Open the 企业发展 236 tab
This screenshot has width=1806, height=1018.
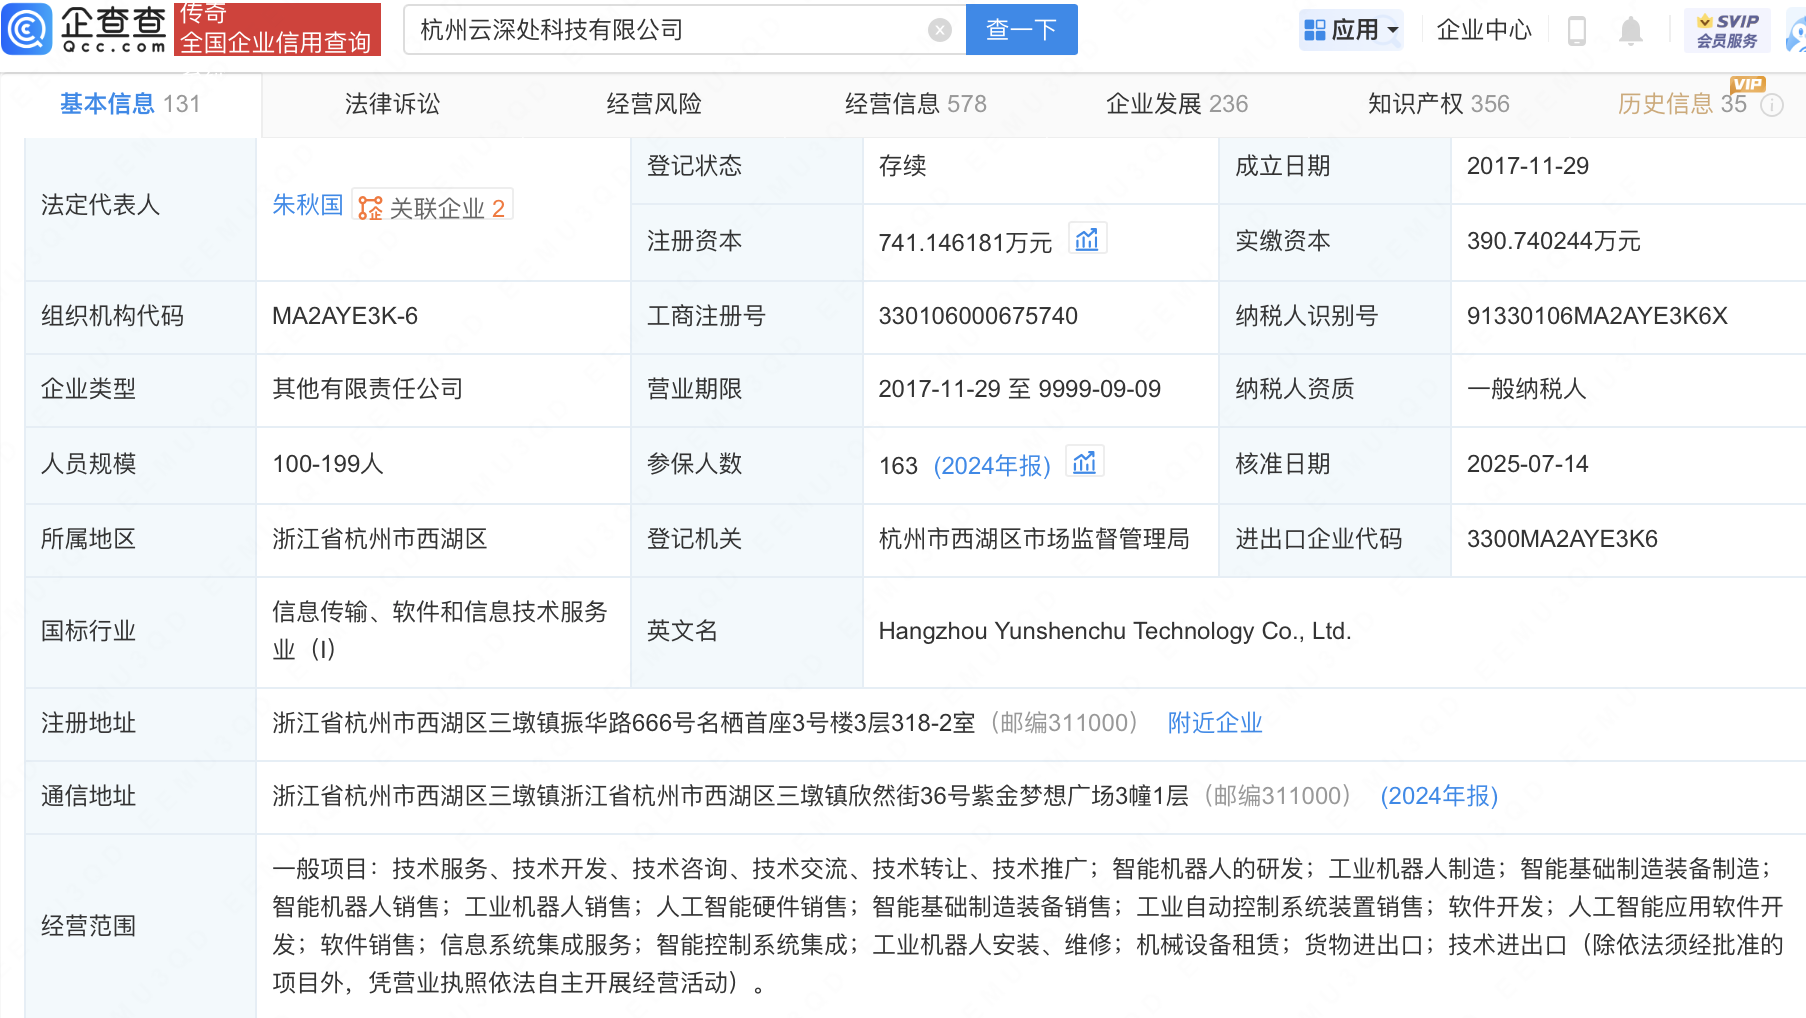pyautogui.click(x=1177, y=104)
